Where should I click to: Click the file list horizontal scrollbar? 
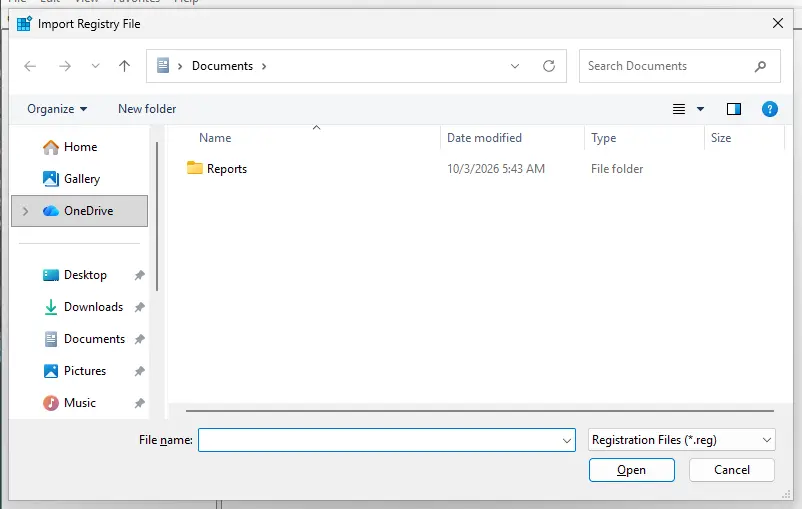tap(480, 410)
